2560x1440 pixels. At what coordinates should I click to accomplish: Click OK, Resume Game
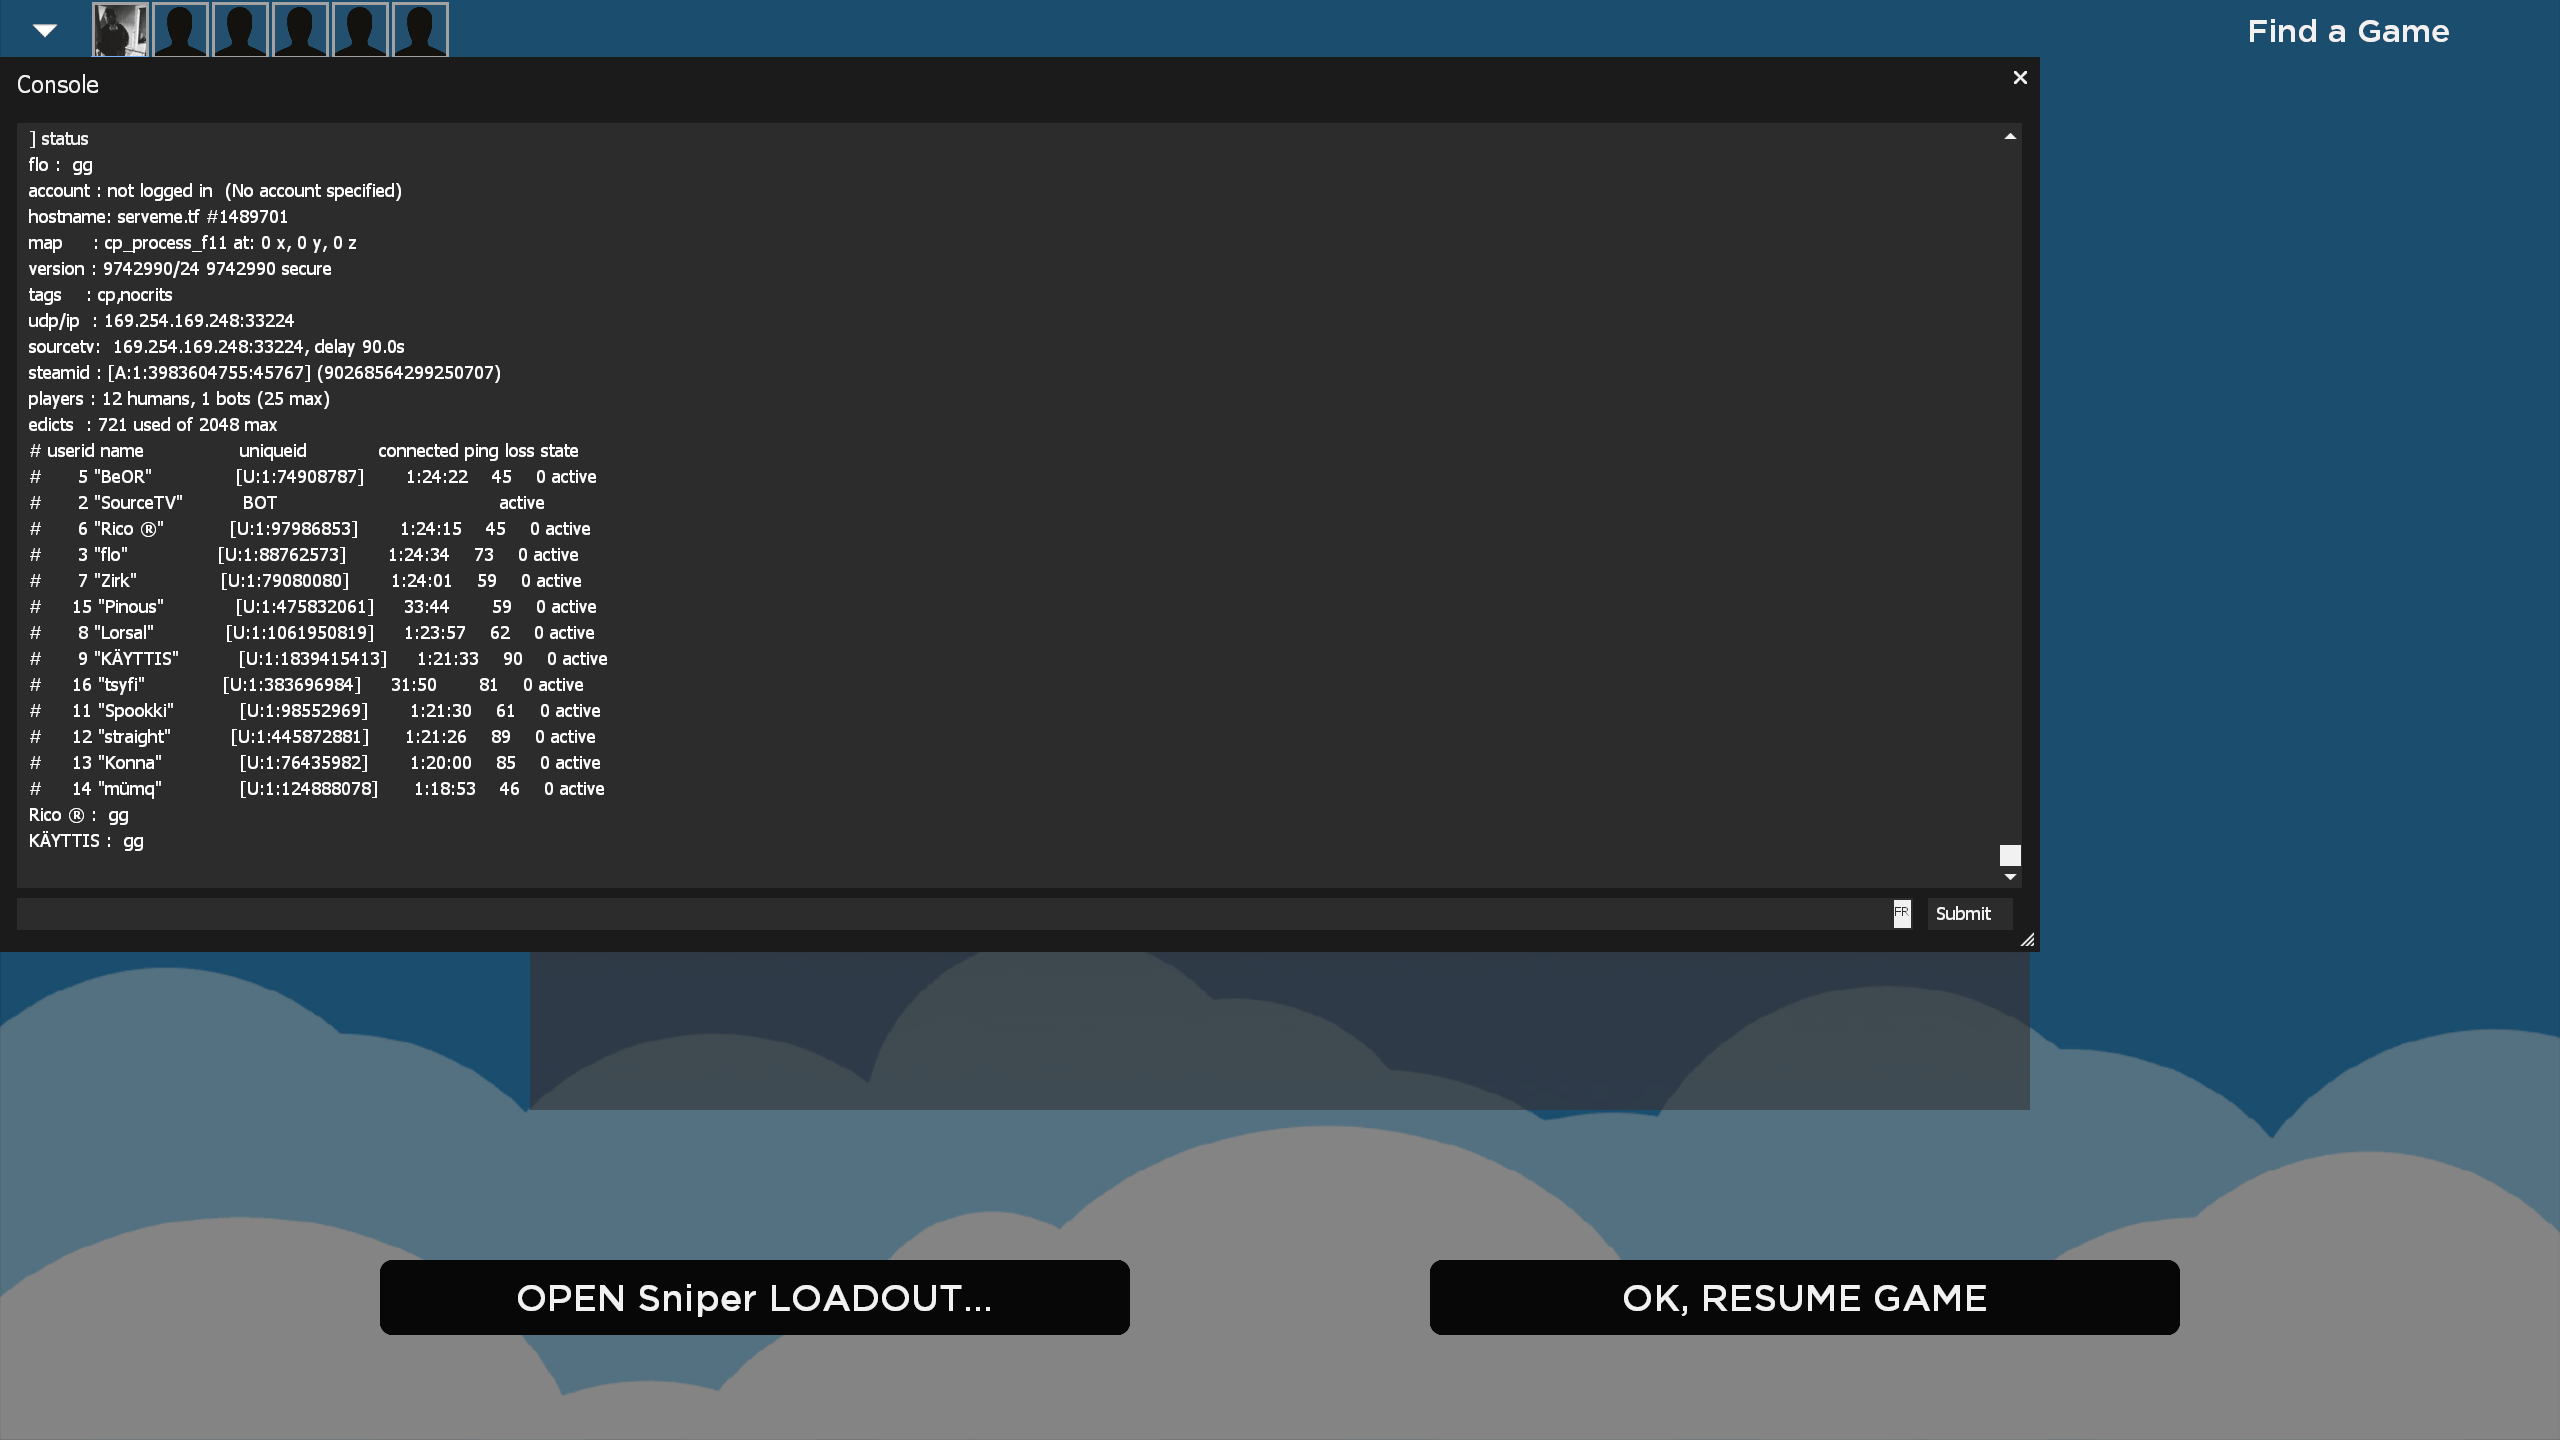1805,1297
